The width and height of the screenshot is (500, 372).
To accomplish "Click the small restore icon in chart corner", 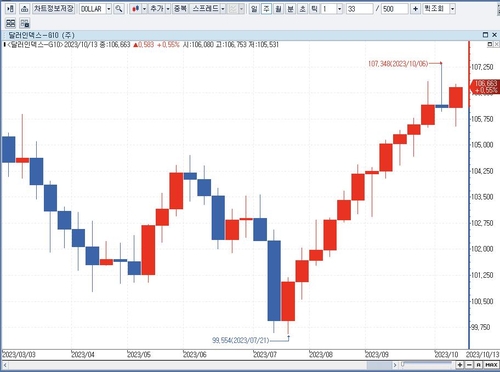I will tap(490, 44).
